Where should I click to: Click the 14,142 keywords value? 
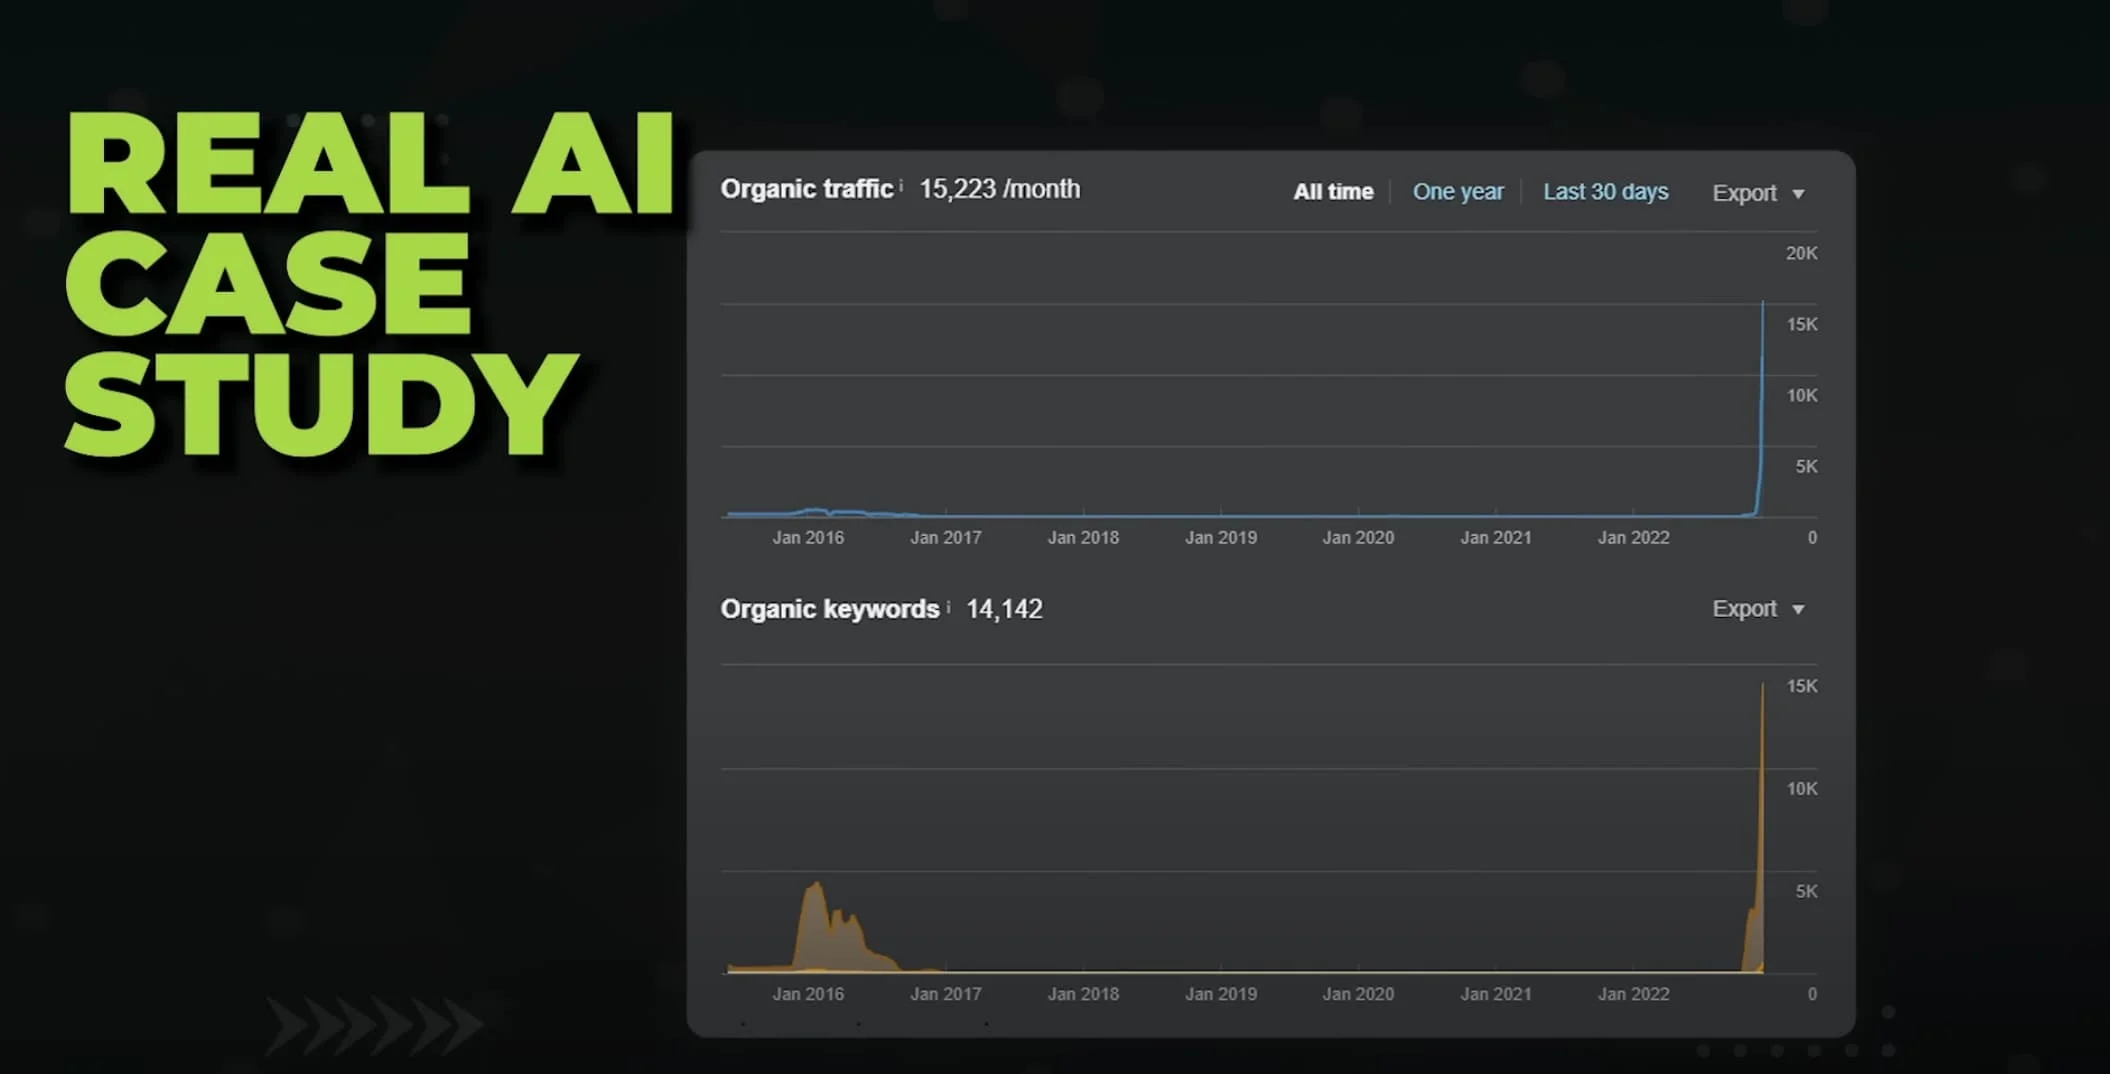tap(1004, 609)
